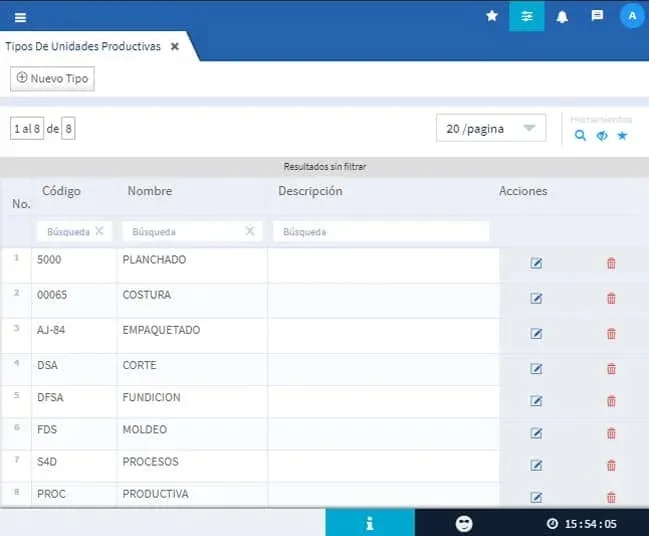Screen dimensions: 649x536
Task: View notifications bell
Action: click(562, 17)
